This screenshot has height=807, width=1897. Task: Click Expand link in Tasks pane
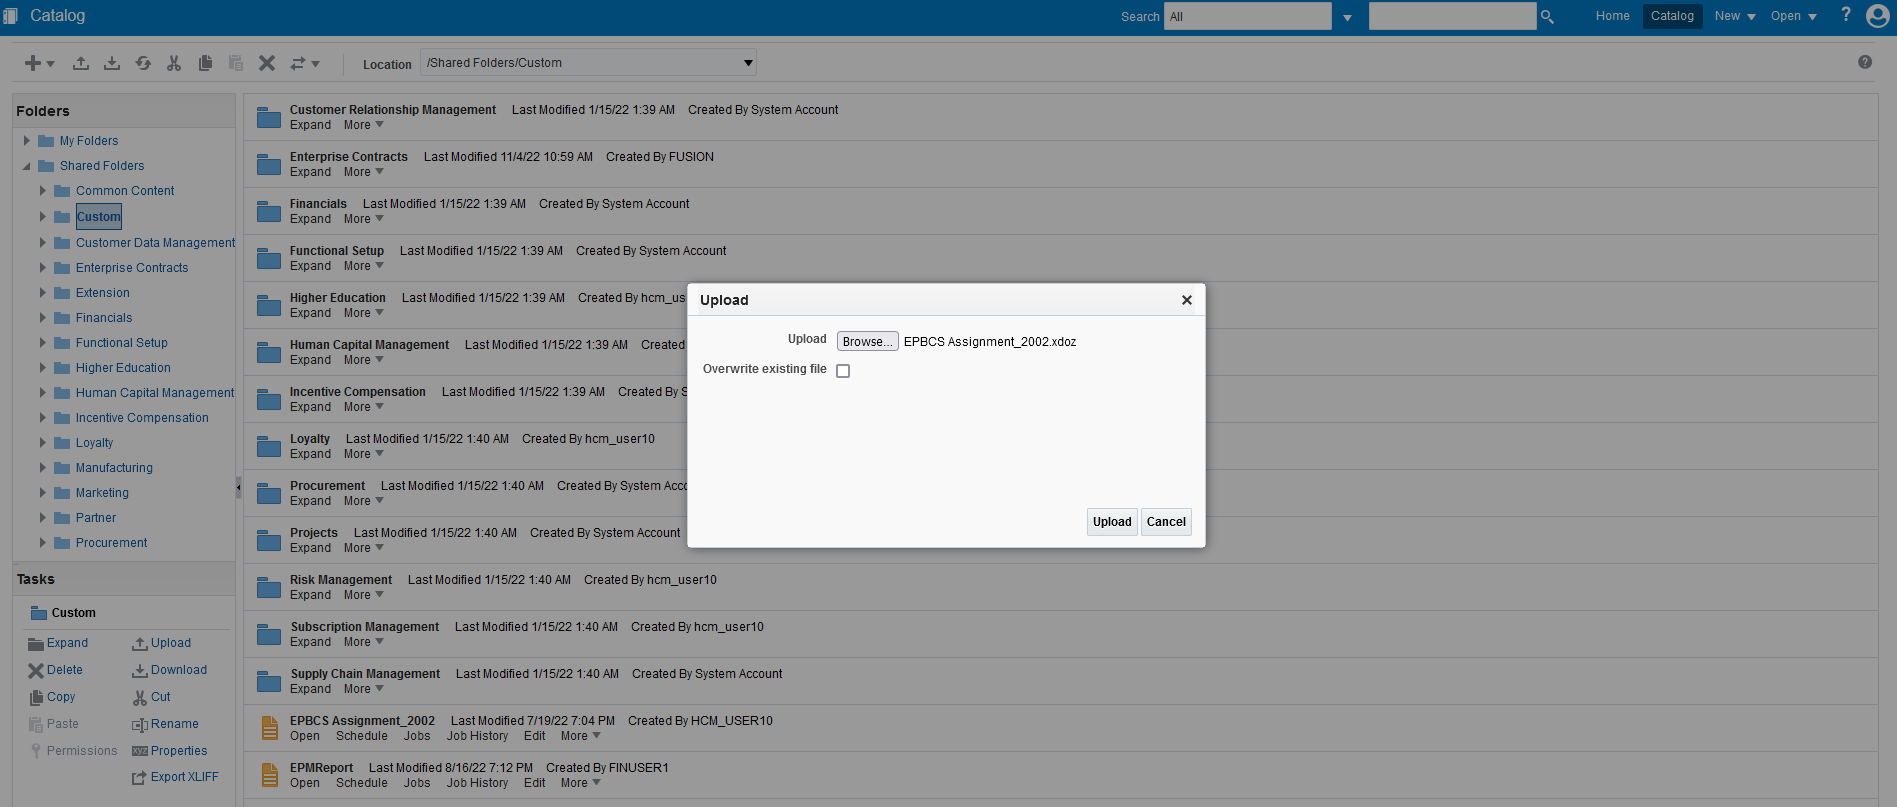[x=68, y=643]
